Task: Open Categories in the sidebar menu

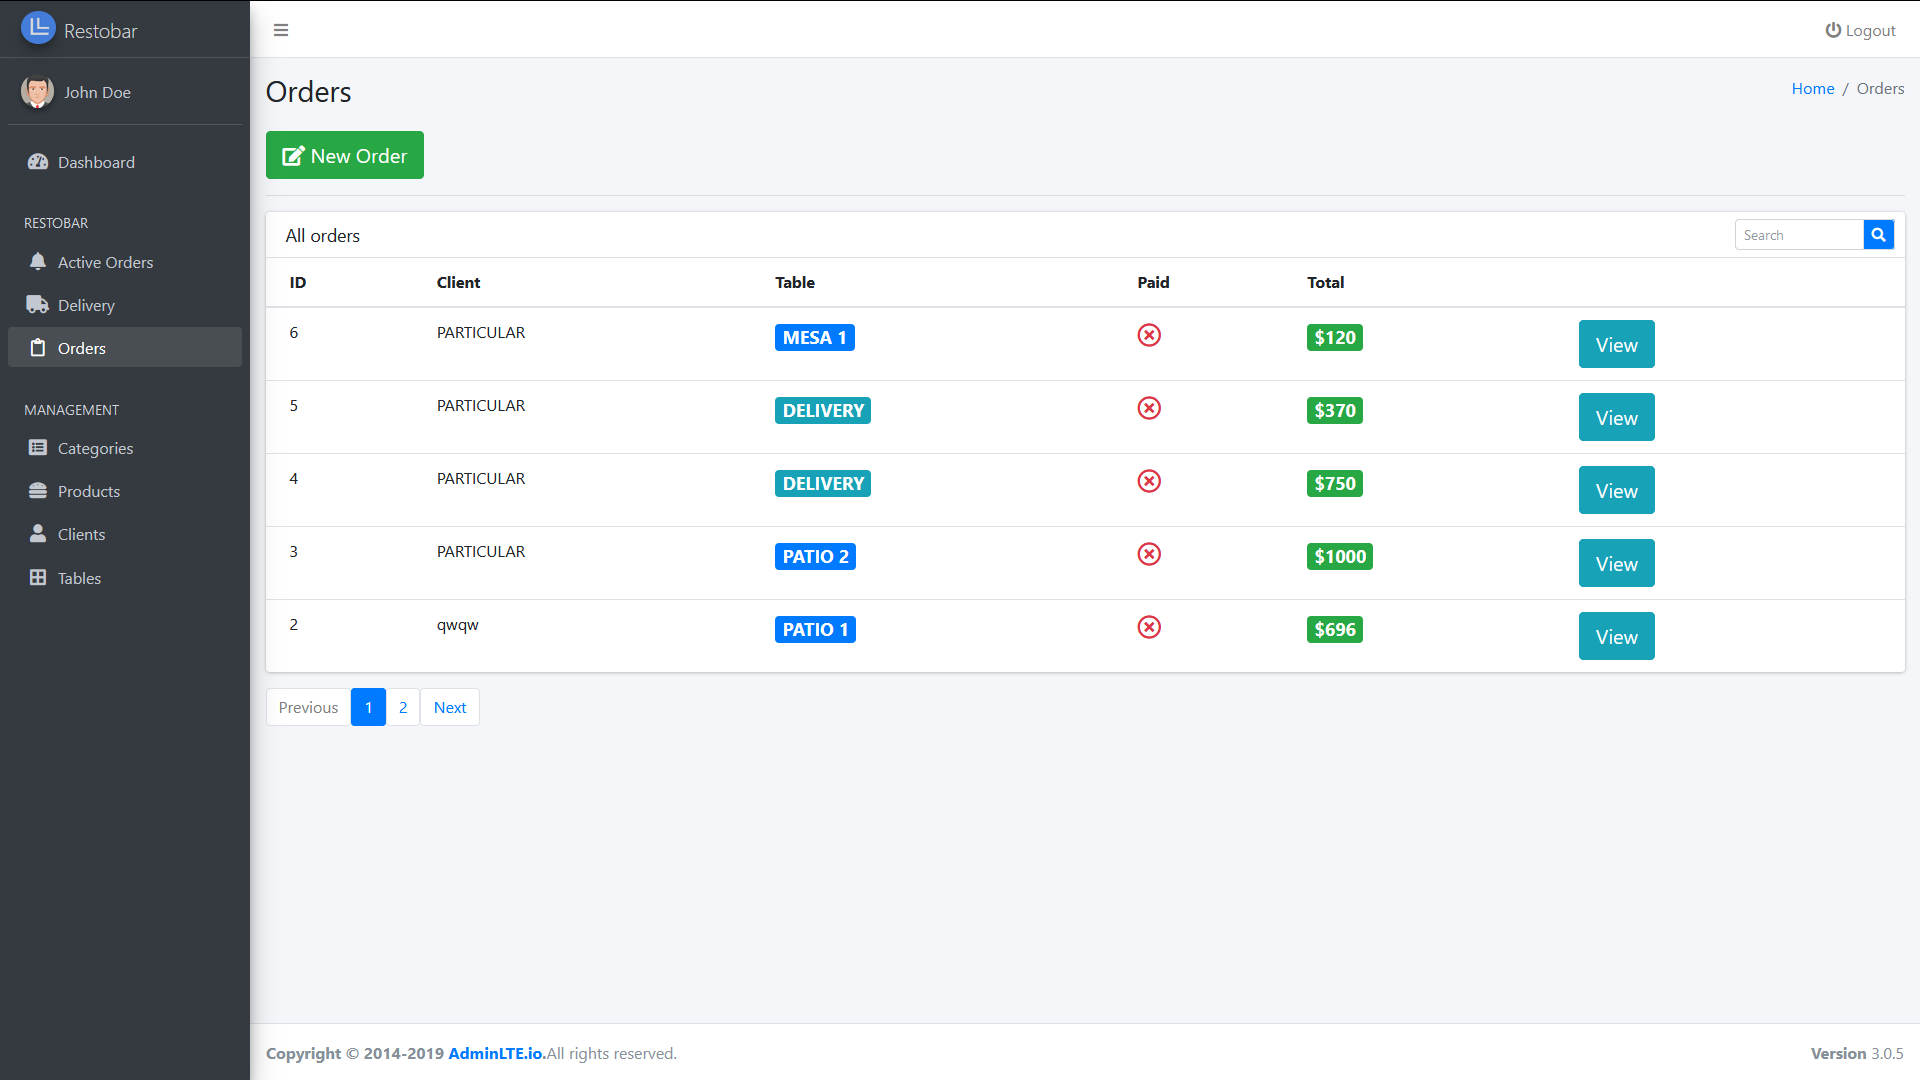Action: click(95, 448)
